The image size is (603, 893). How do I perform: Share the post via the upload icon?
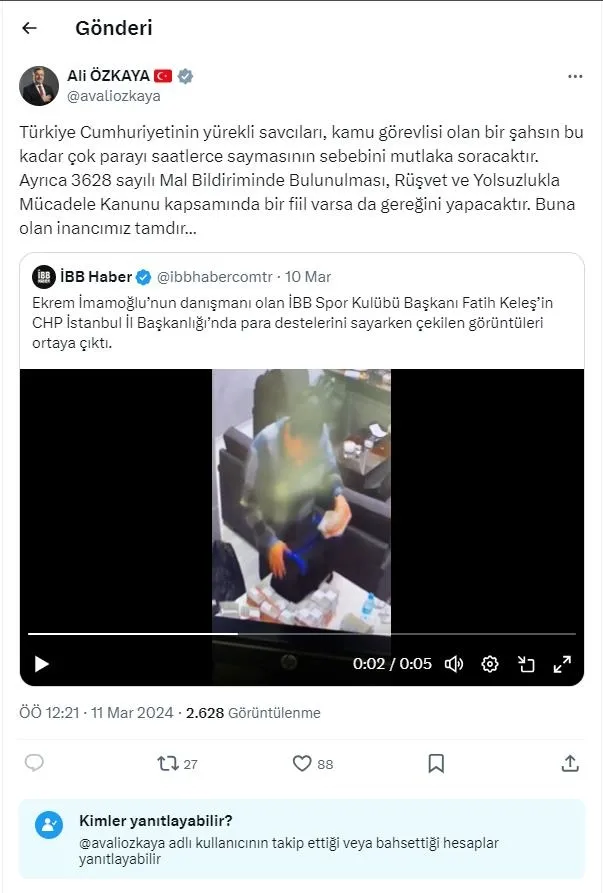tap(570, 763)
